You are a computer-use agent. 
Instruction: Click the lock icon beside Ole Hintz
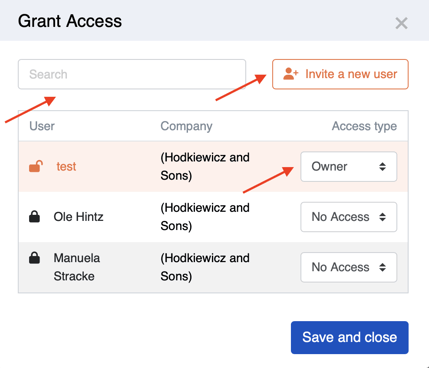[x=34, y=216]
